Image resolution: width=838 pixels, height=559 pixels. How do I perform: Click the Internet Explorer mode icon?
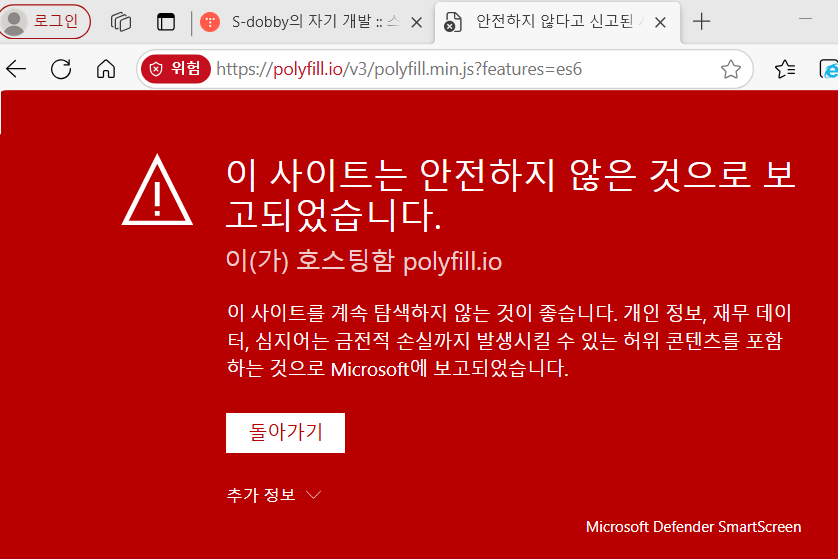click(829, 69)
